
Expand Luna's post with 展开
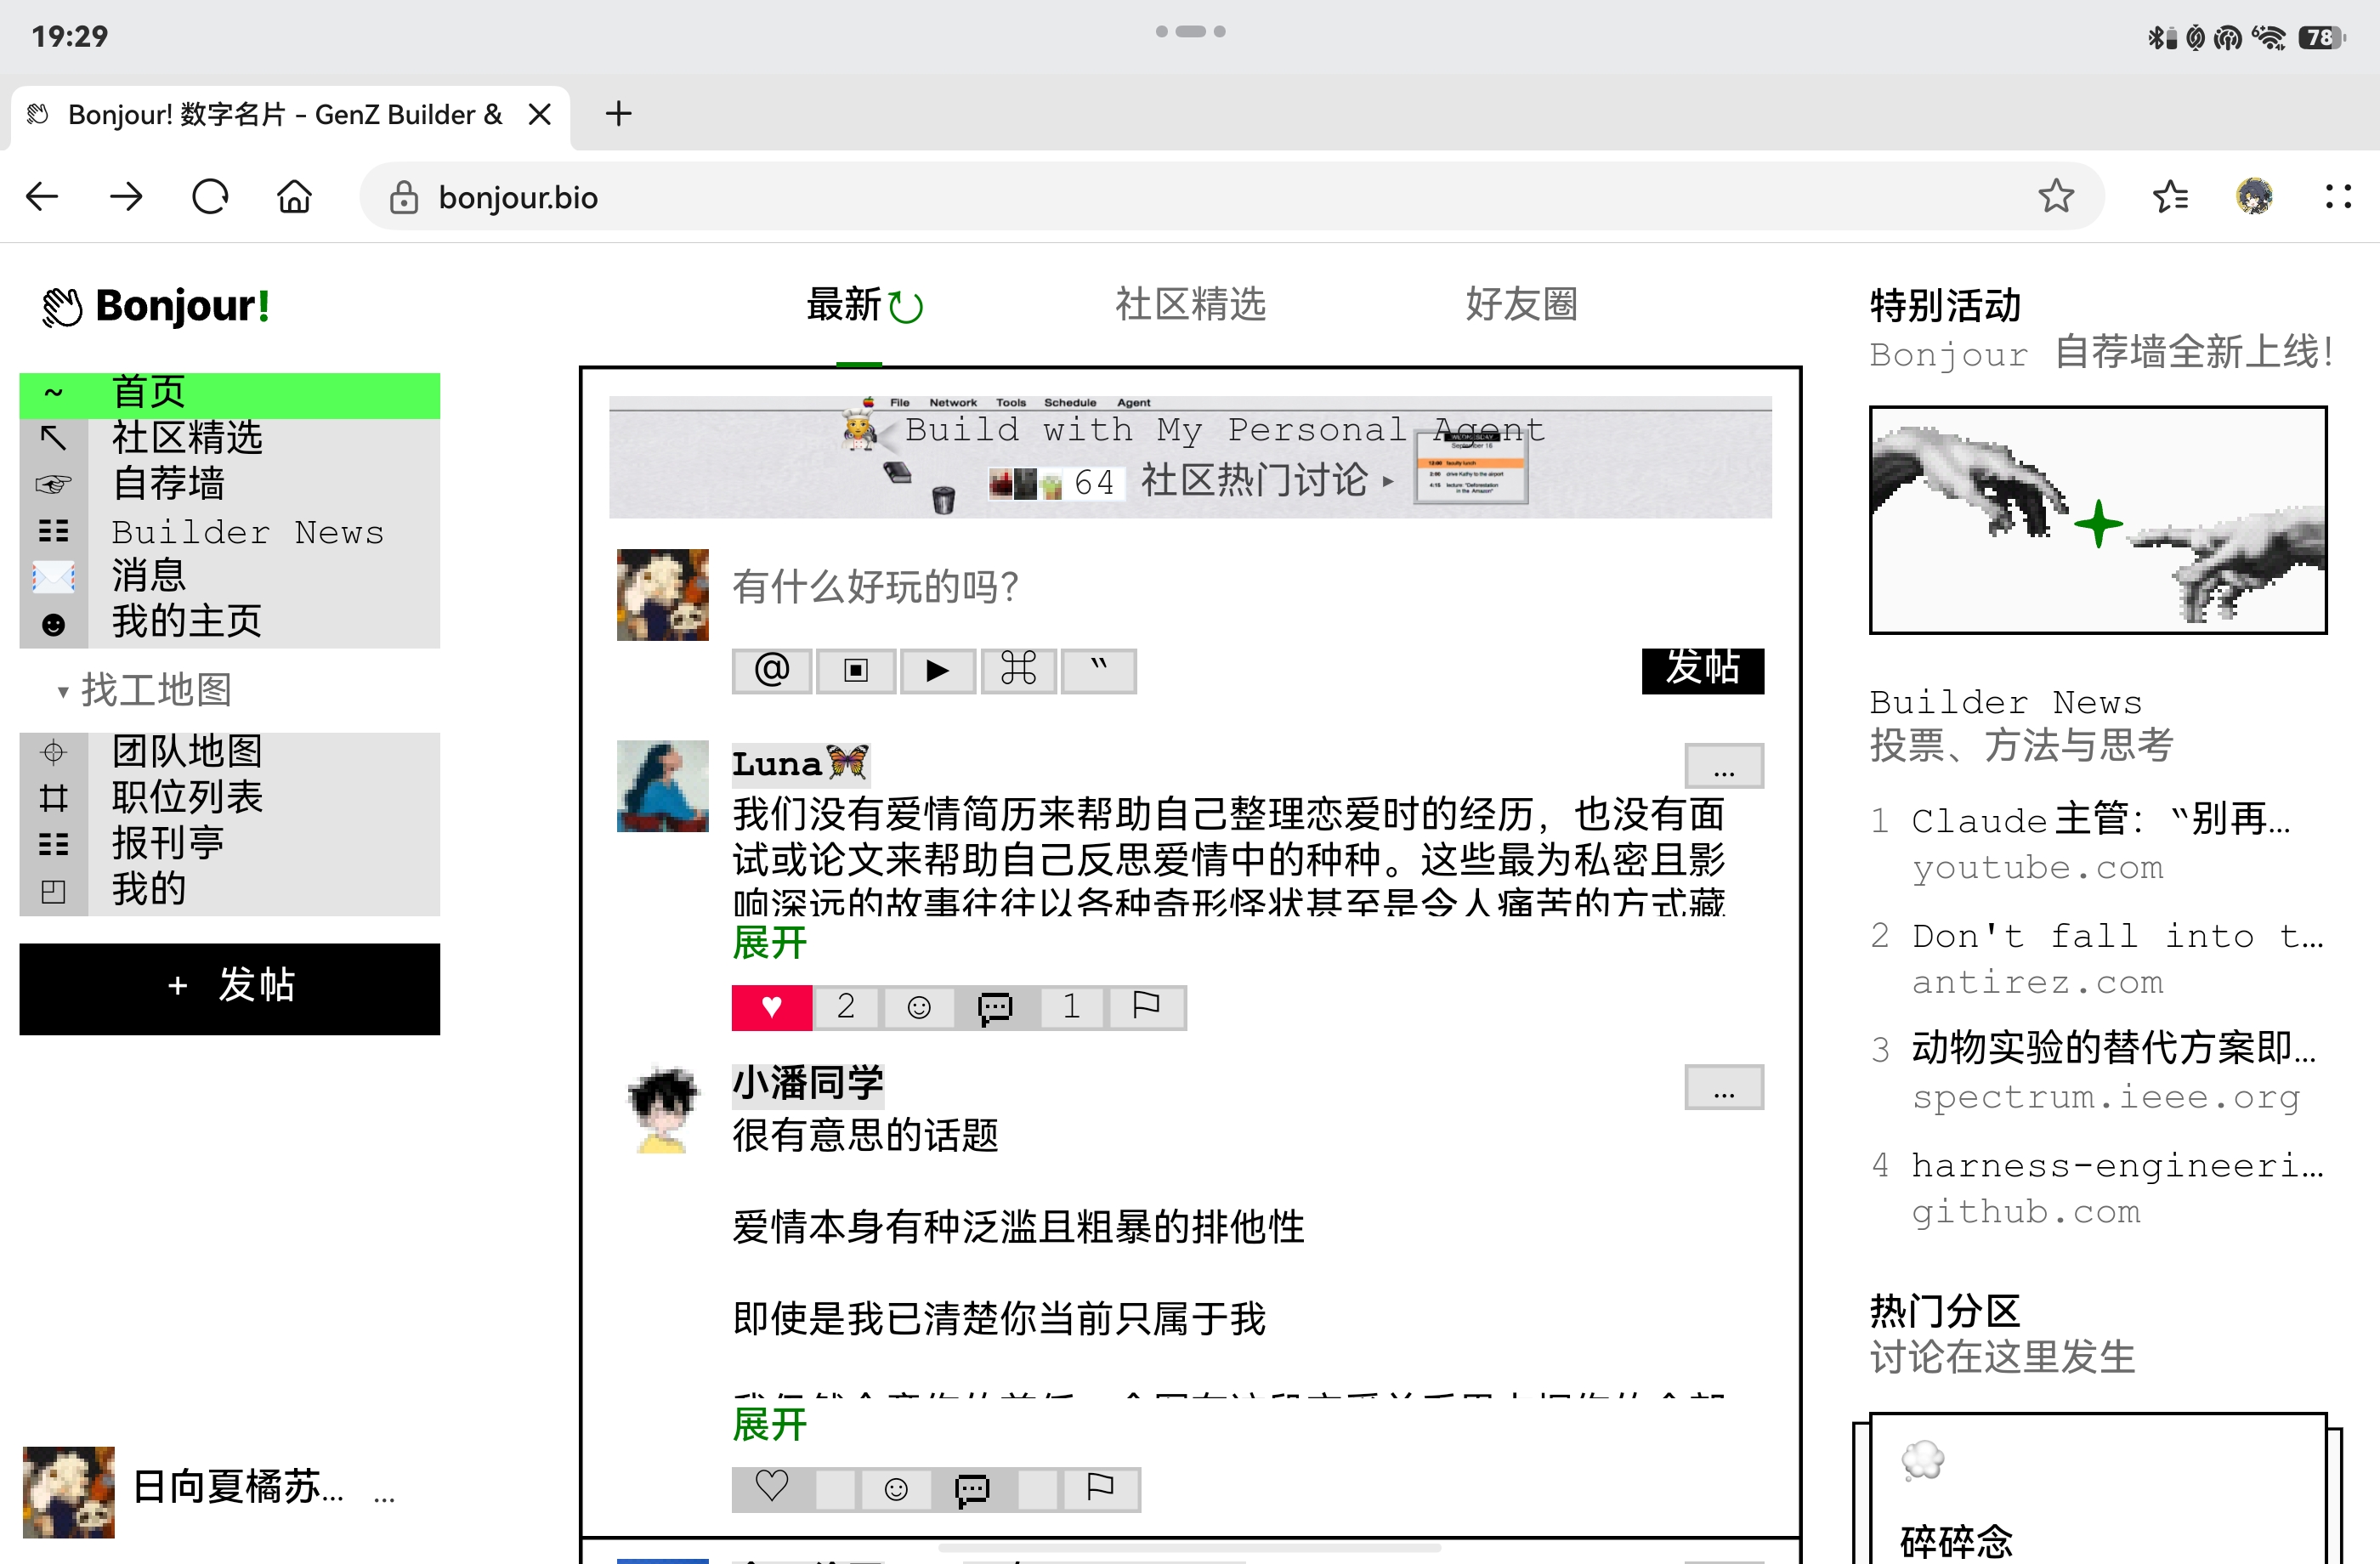770,942
